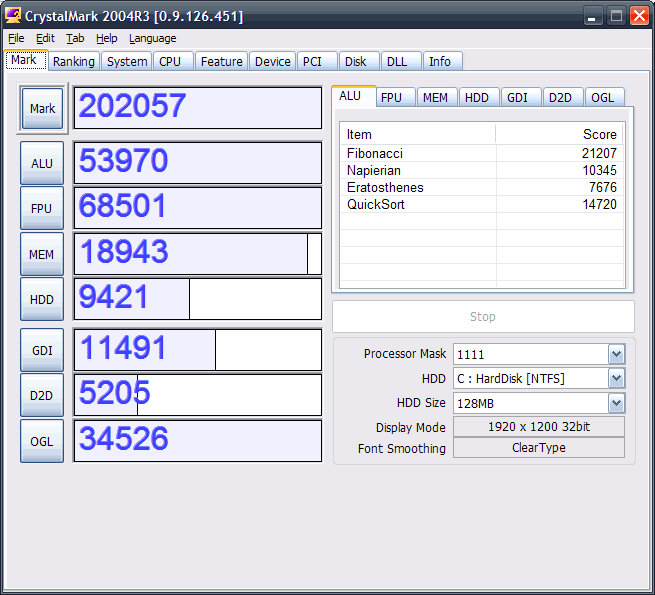This screenshot has height=595, width=655.
Task: Select the GDI results sub-tab
Action: [x=520, y=97]
